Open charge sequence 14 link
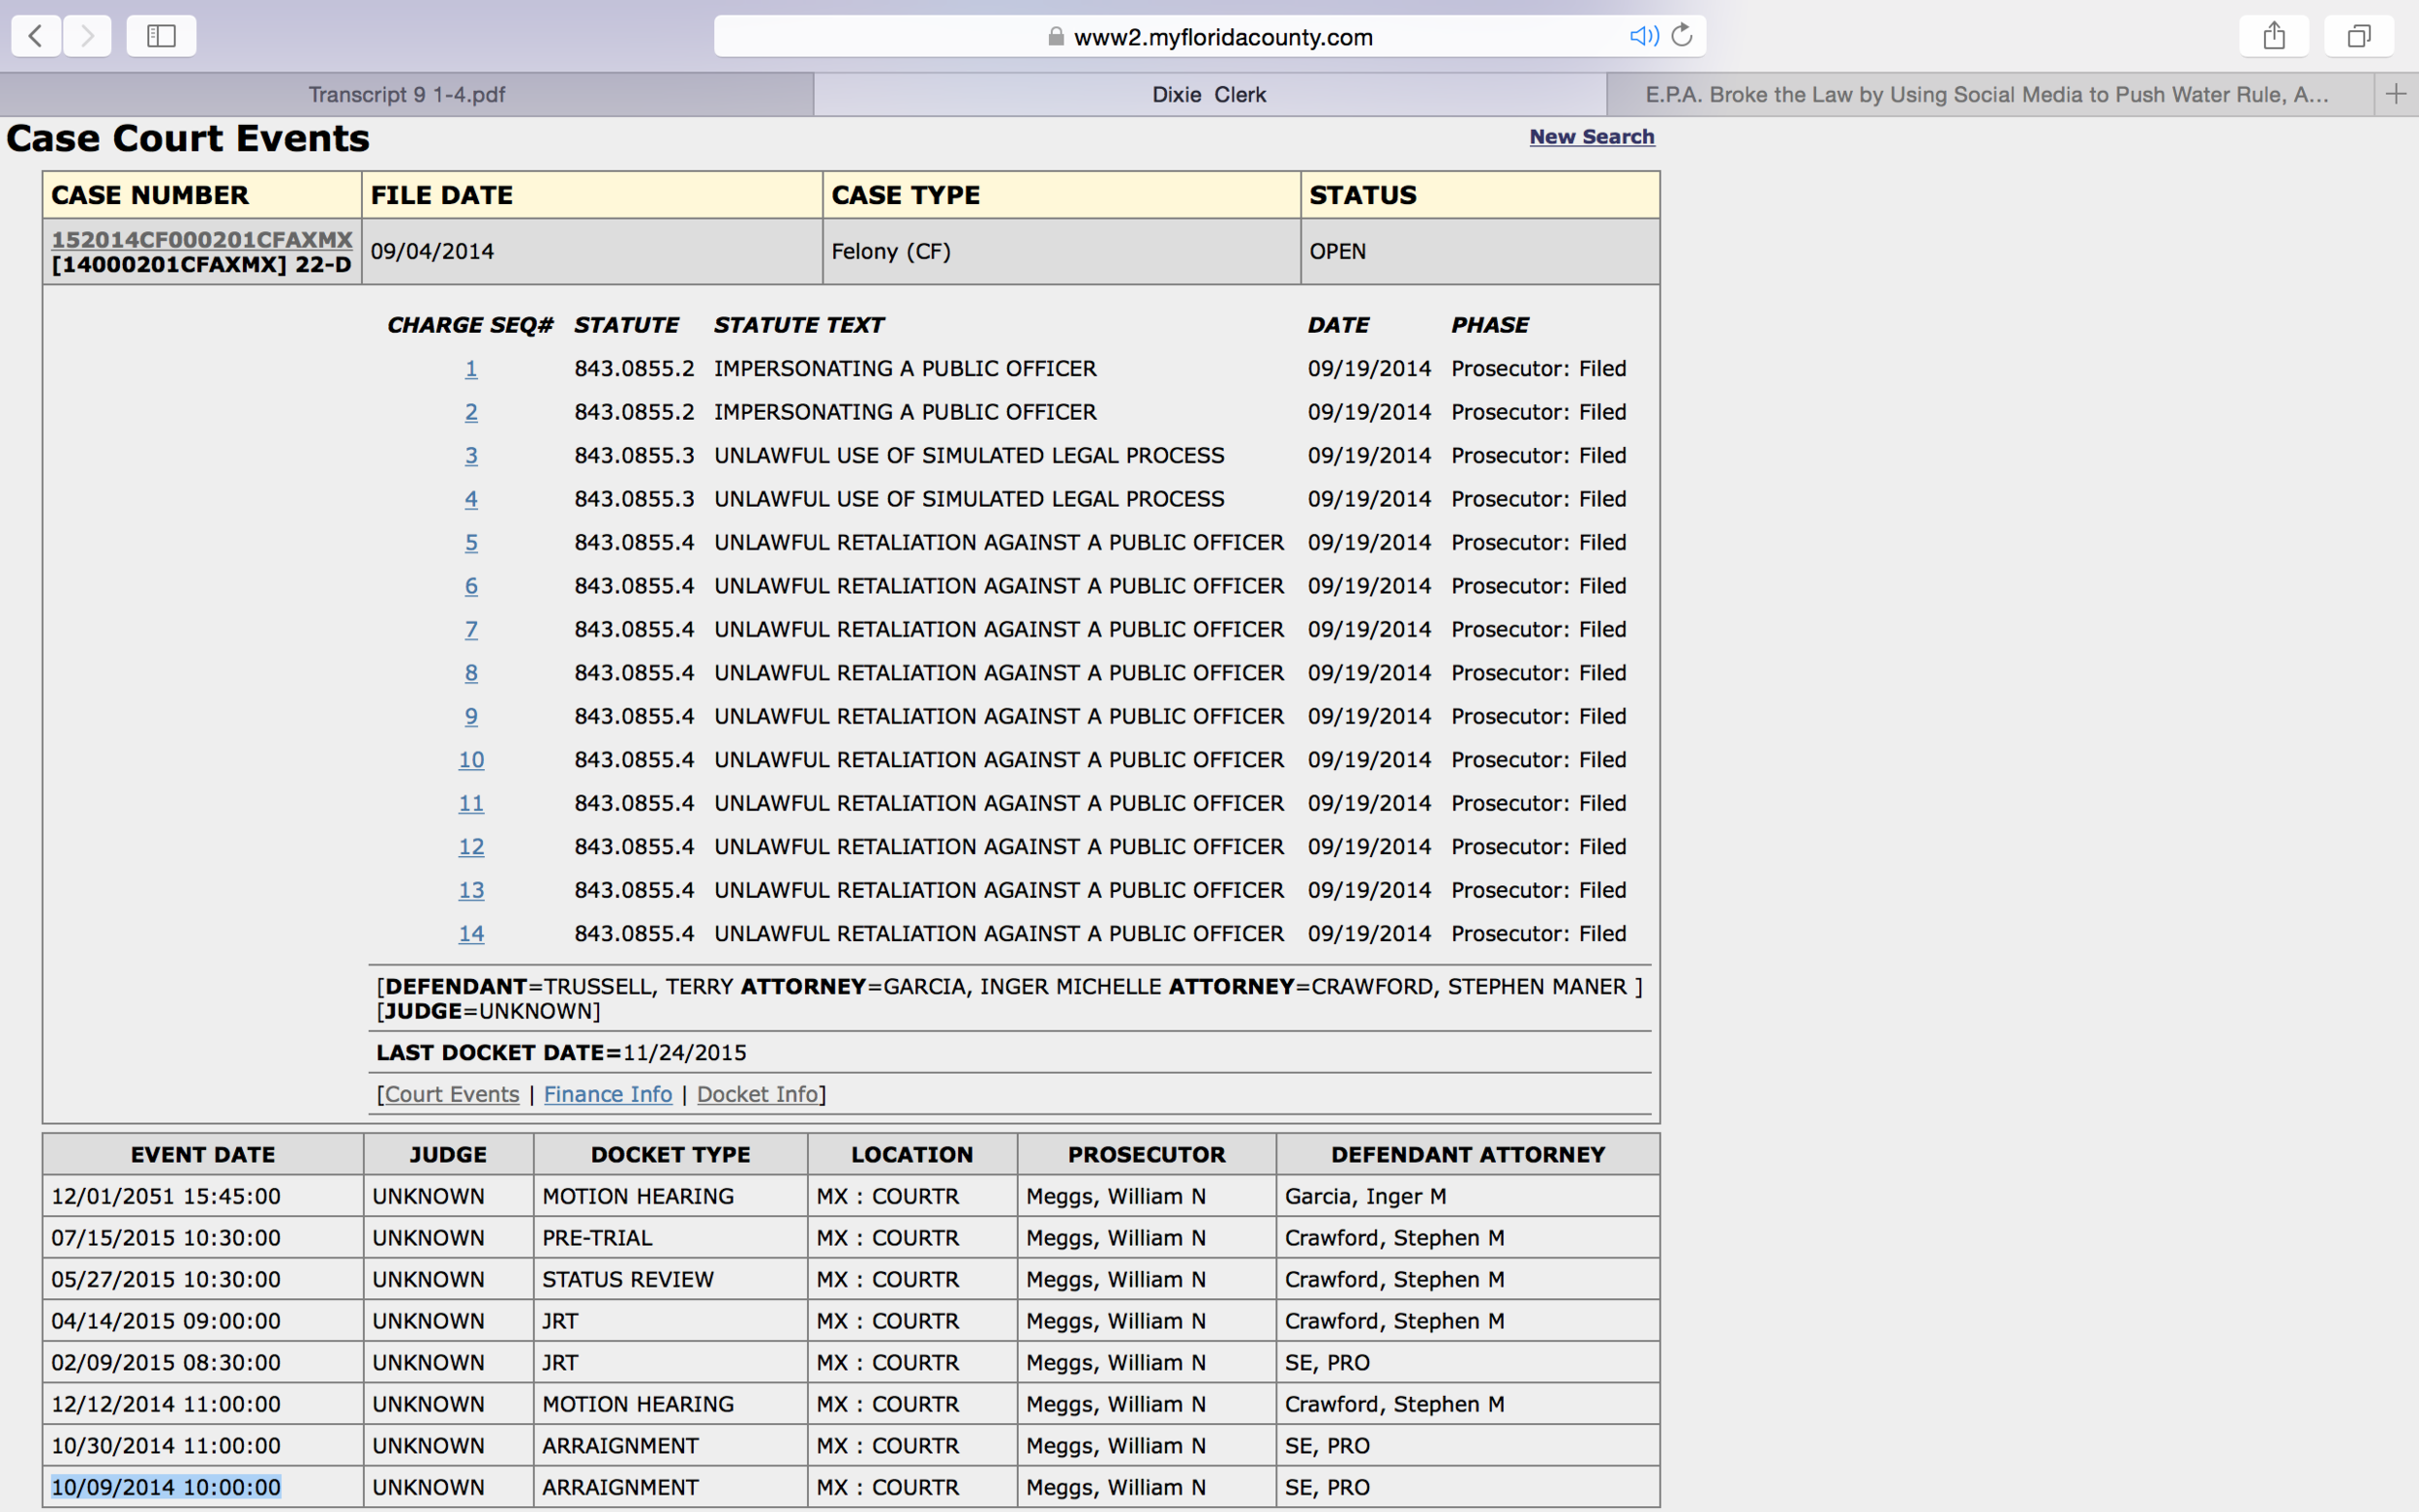The width and height of the screenshot is (2419, 1512). point(471,934)
